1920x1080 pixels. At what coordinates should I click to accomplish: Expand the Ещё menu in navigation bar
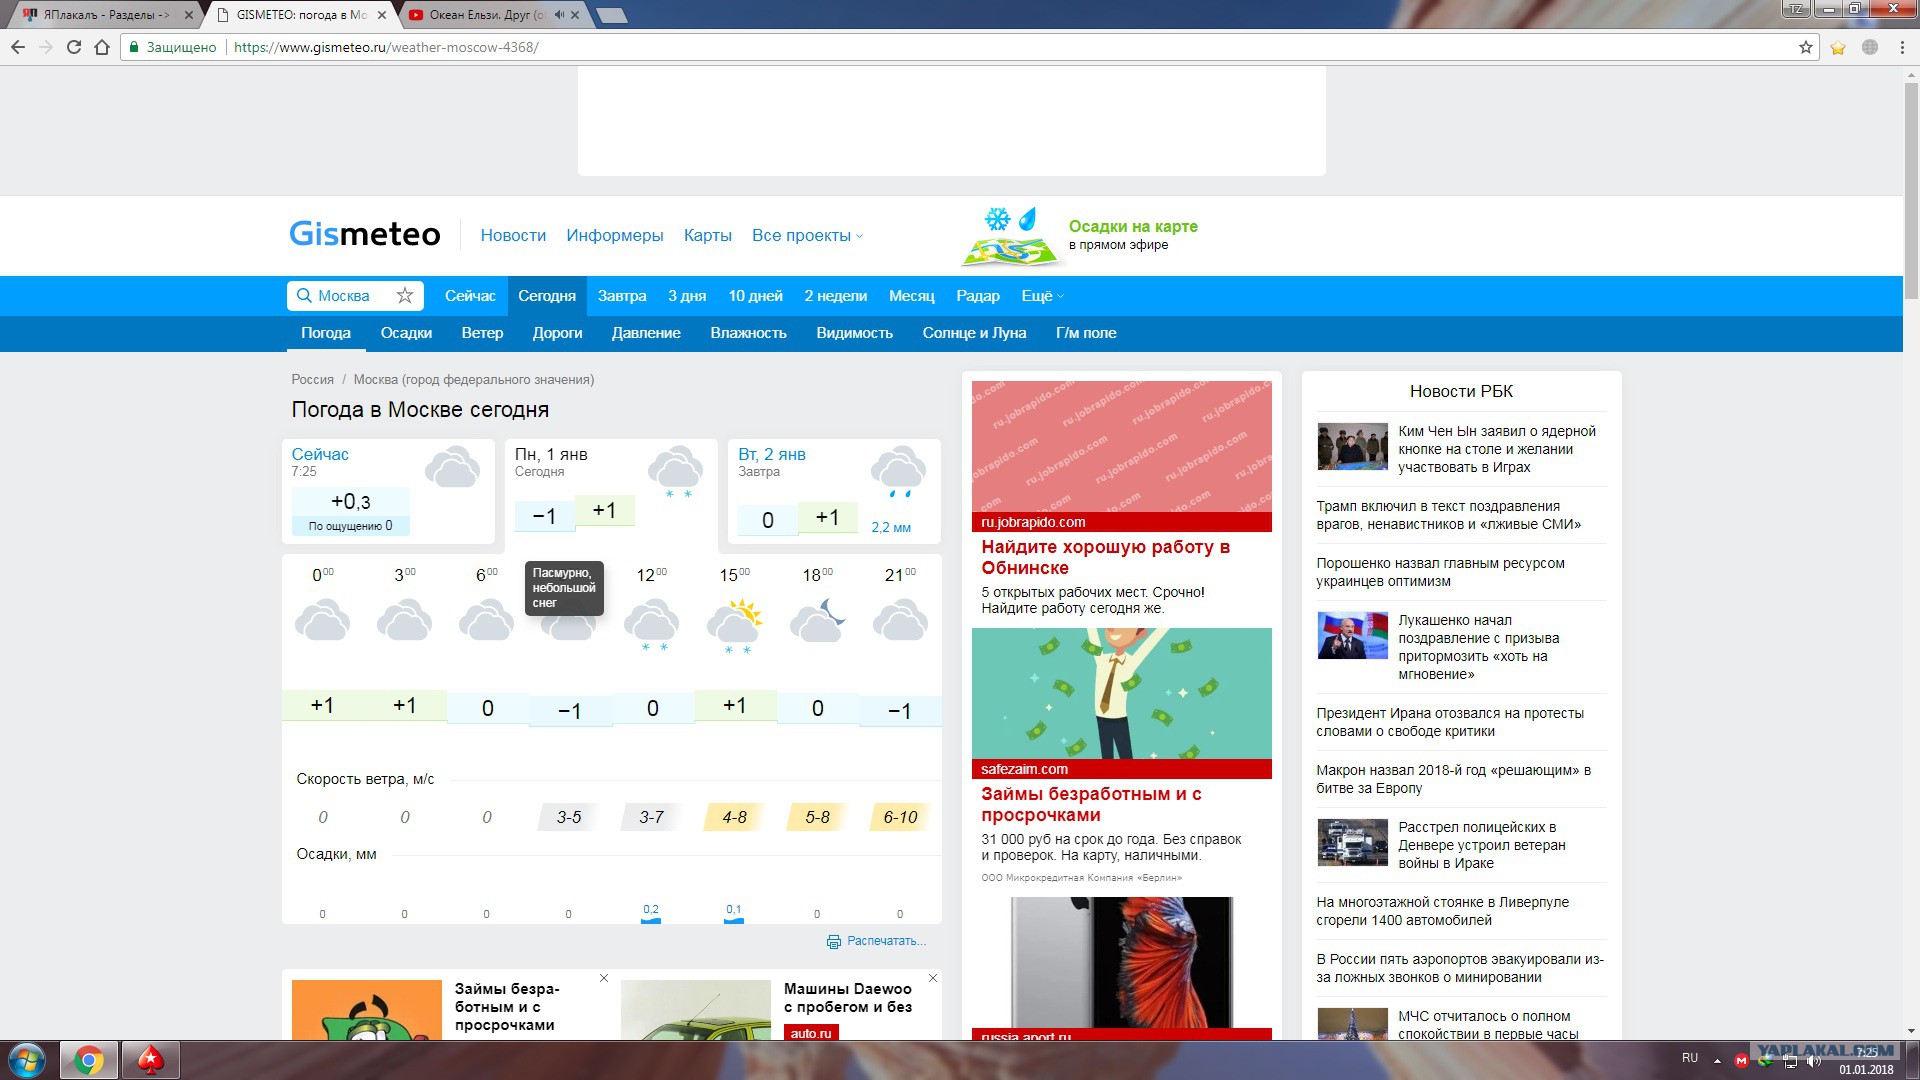click(x=1042, y=296)
